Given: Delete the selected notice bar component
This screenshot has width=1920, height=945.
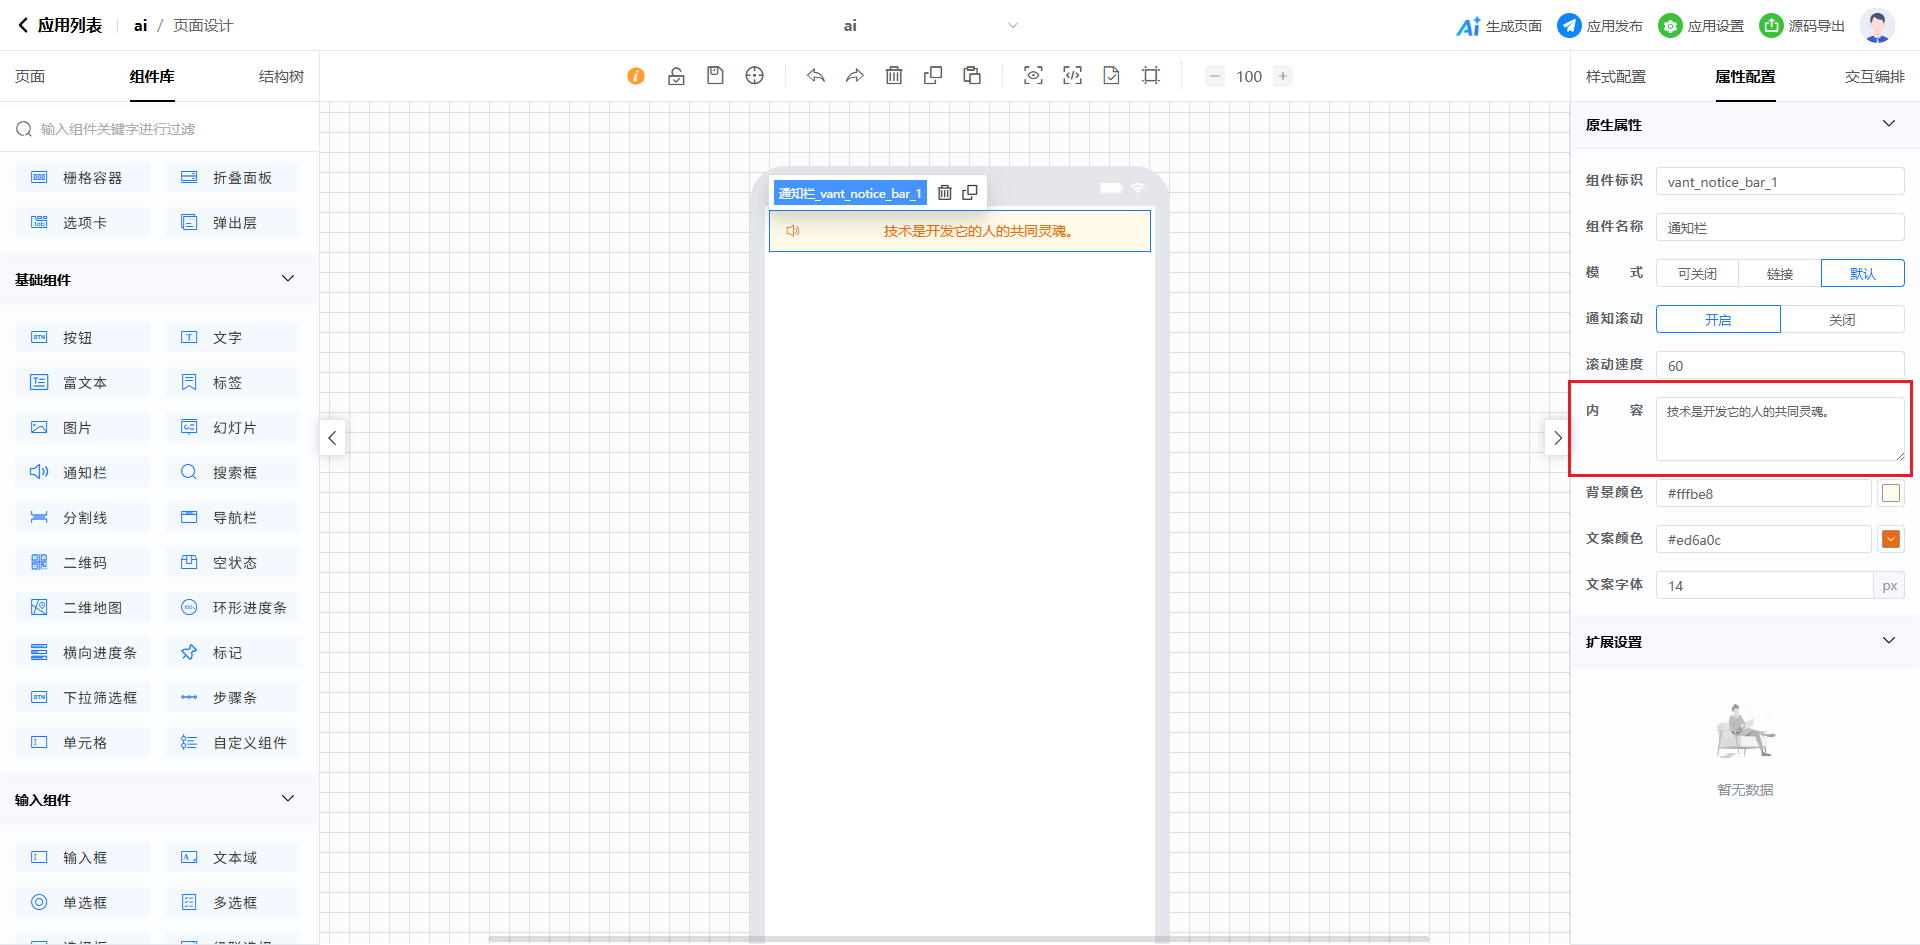Looking at the screenshot, I should [x=945, y=193].
